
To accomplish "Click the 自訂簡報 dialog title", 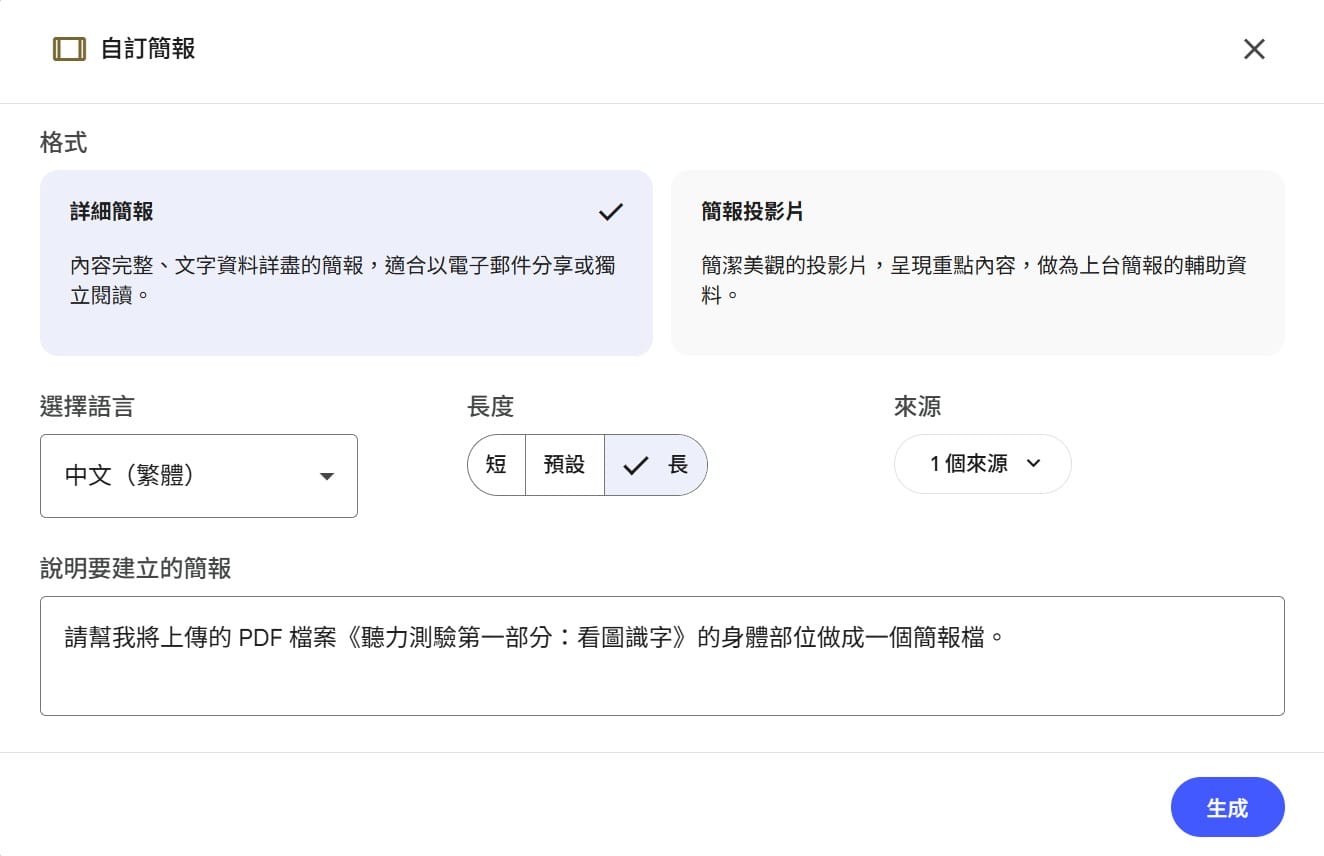I will [x=148, y=49].
